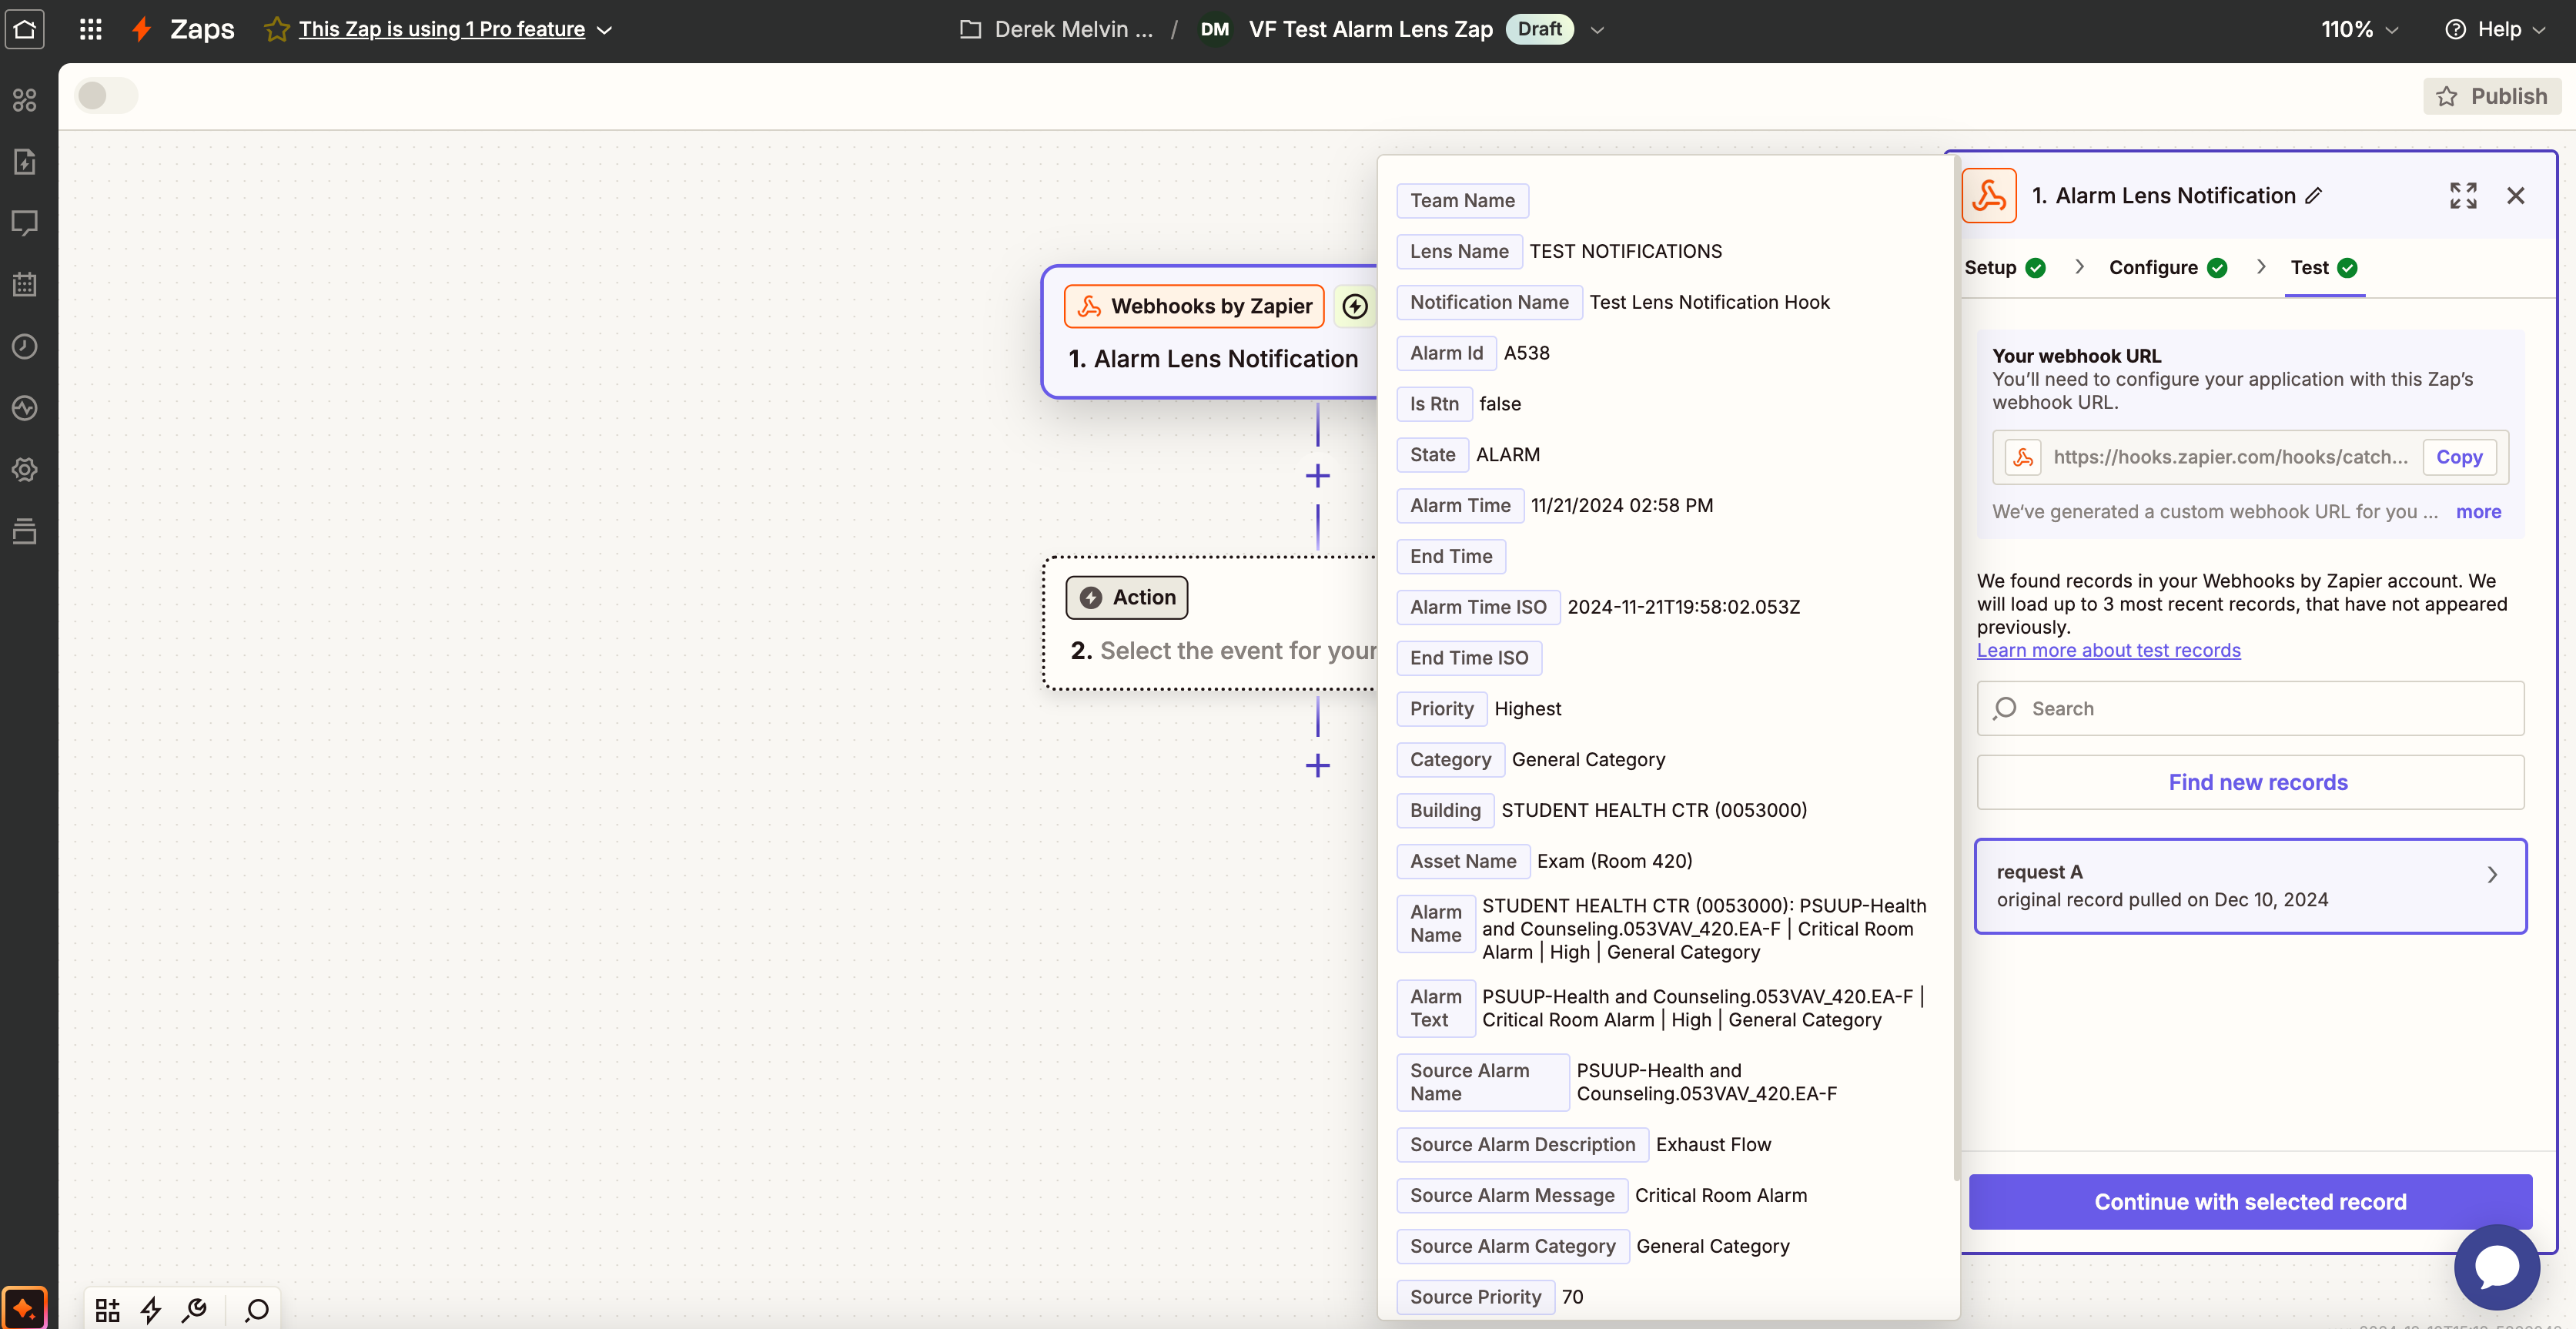The height and width of the screenshot is (1329, 2576).
Task: Click inside the Search records field
Action: click(x=2250, y=707)
